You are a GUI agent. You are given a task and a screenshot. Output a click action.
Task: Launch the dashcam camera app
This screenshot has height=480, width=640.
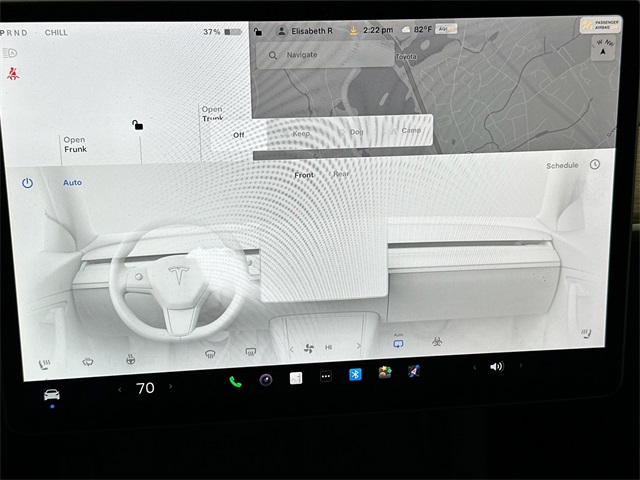click(x=266, y=380)
